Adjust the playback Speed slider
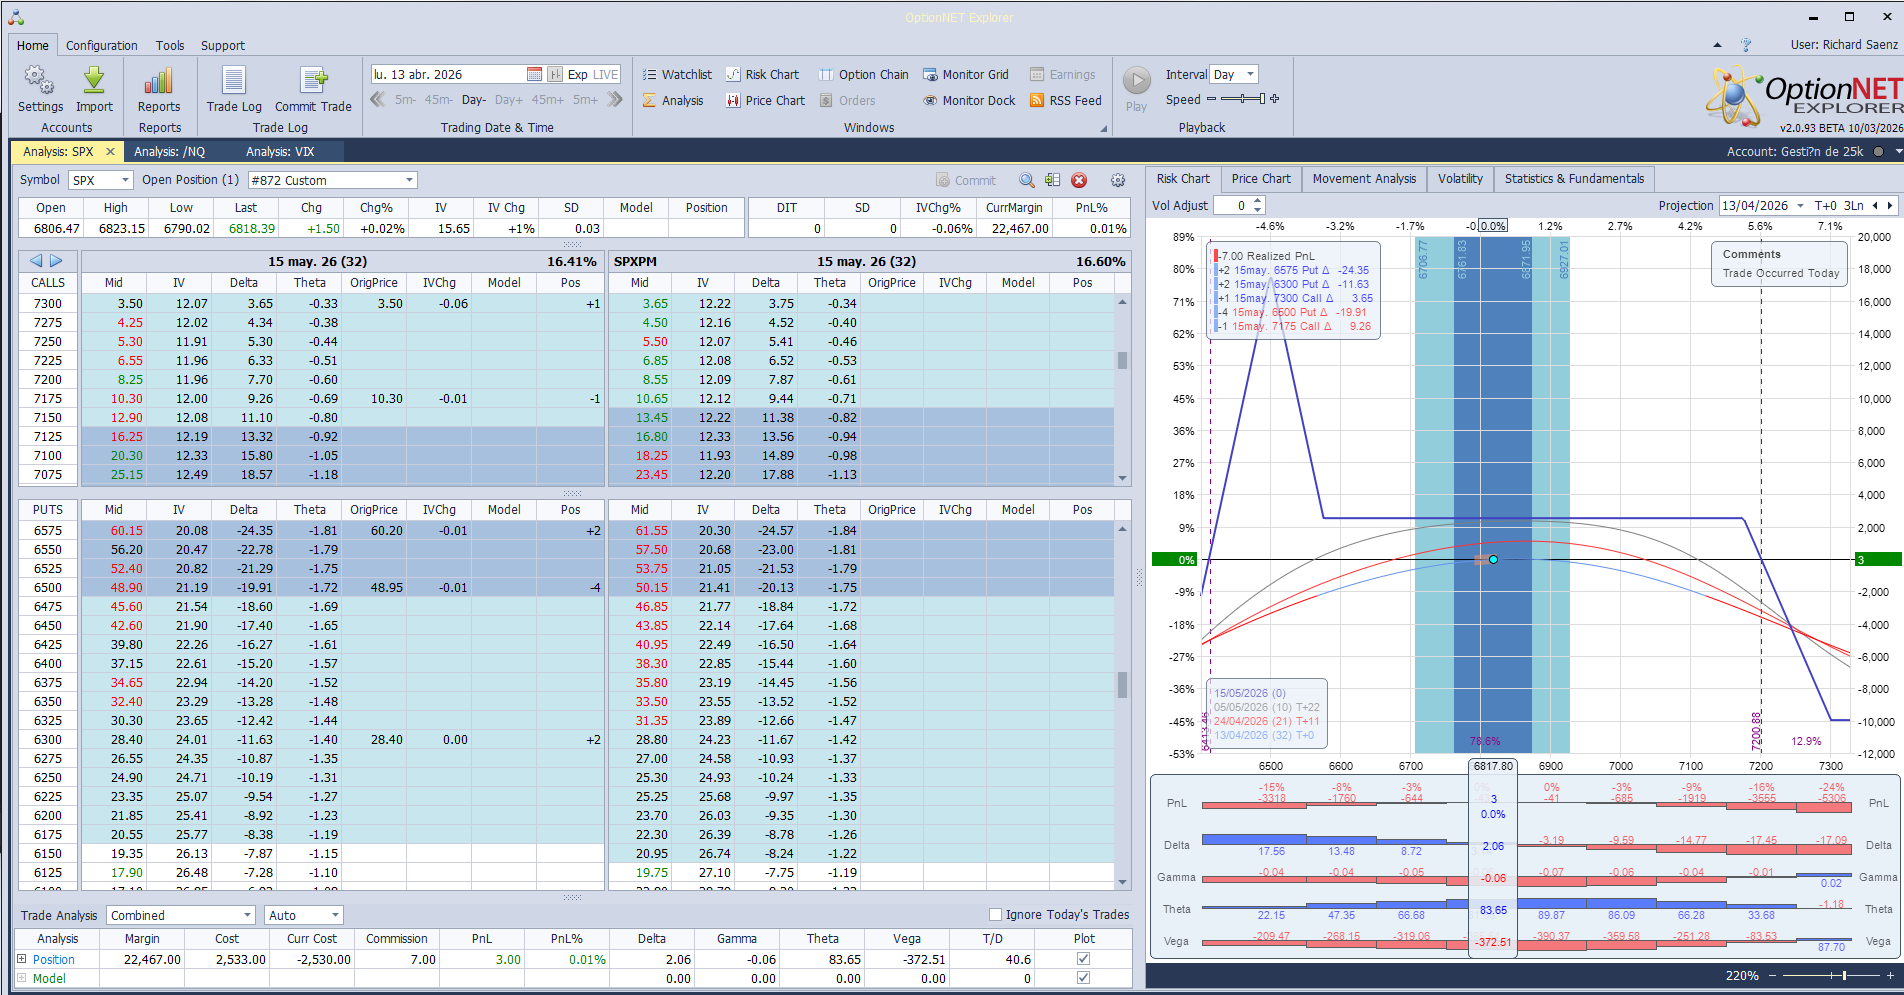Viewport: 1904px width, 995px height. tap(1243, 99)
